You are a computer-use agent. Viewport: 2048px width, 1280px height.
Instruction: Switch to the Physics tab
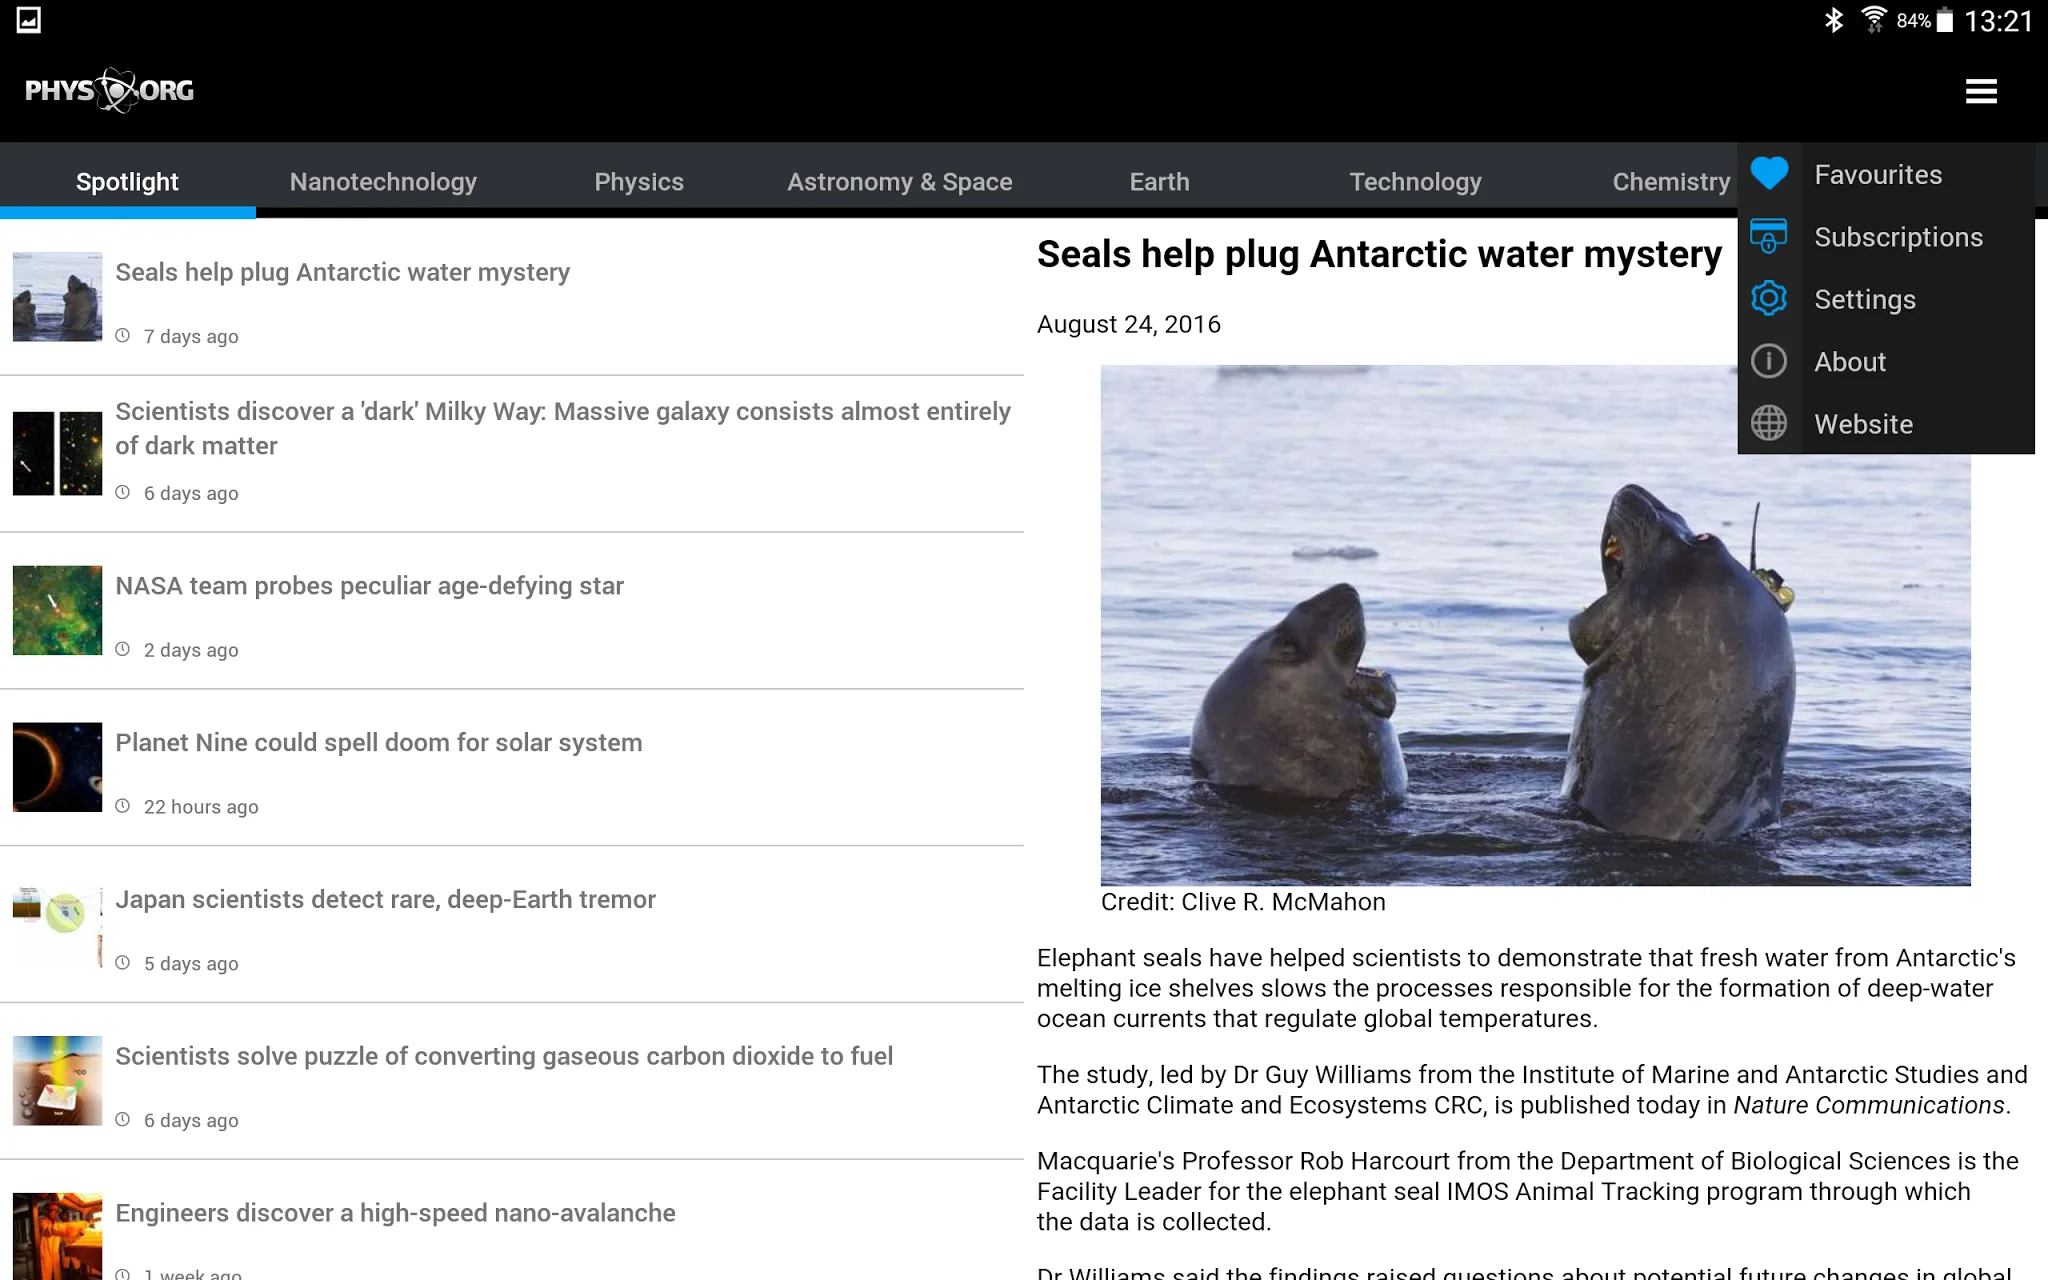tap(639, 182)
